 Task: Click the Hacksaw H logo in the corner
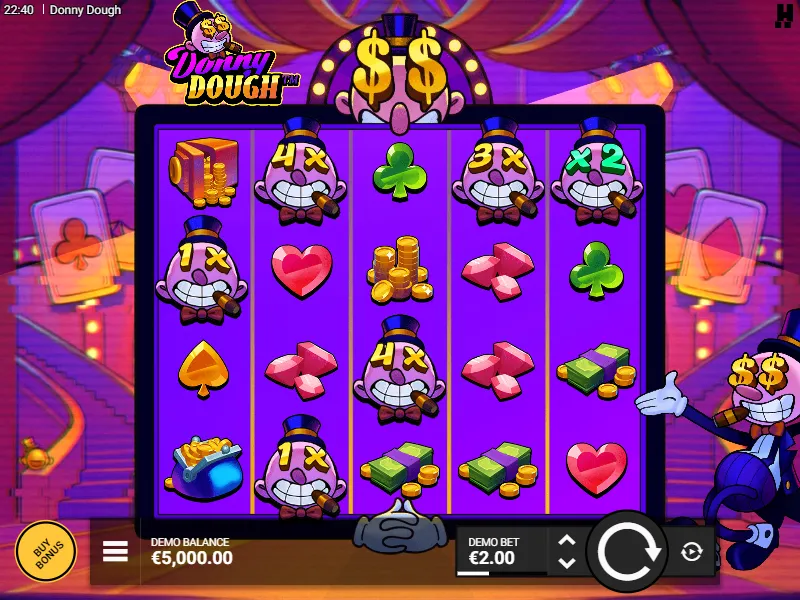(x=783, y=16)
